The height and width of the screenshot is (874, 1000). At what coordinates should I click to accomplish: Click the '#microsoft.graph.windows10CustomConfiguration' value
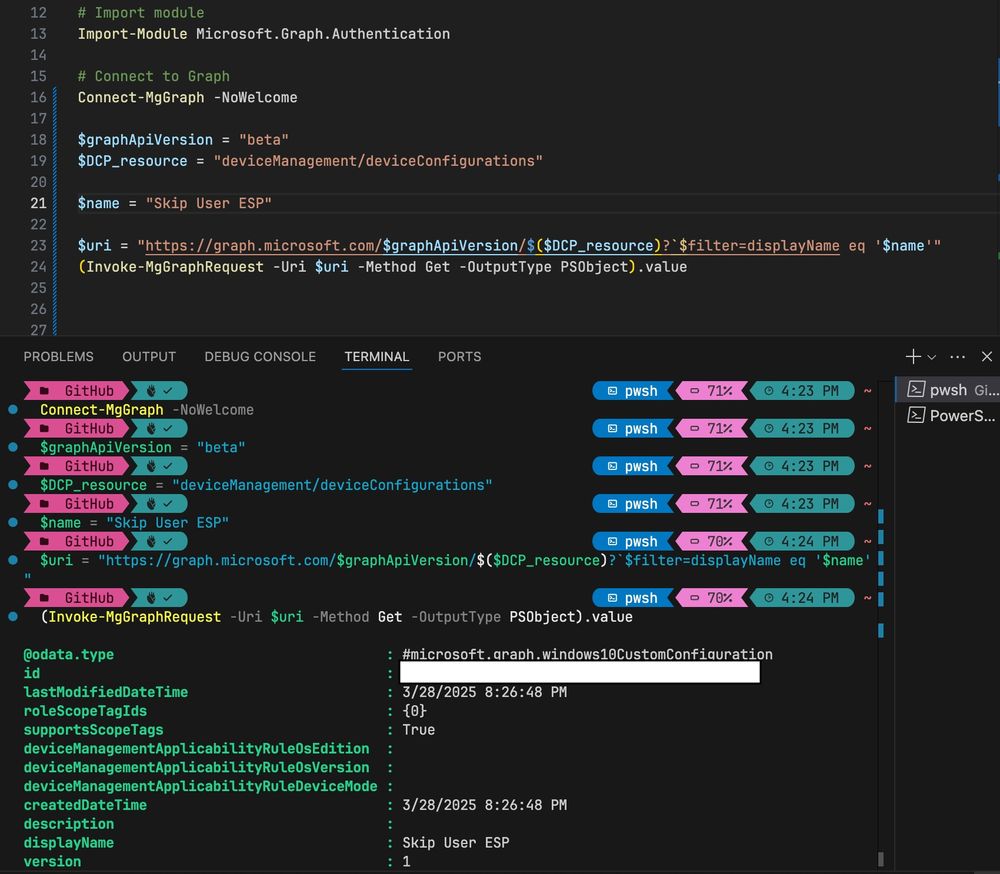pos(587,655)
